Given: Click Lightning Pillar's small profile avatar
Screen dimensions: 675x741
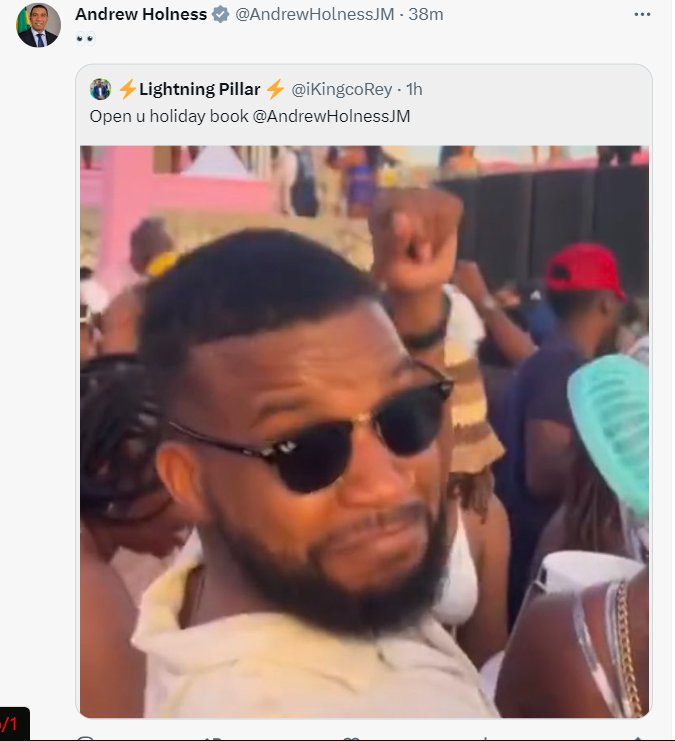Looking at the screenshot, I should pos(100,89).
